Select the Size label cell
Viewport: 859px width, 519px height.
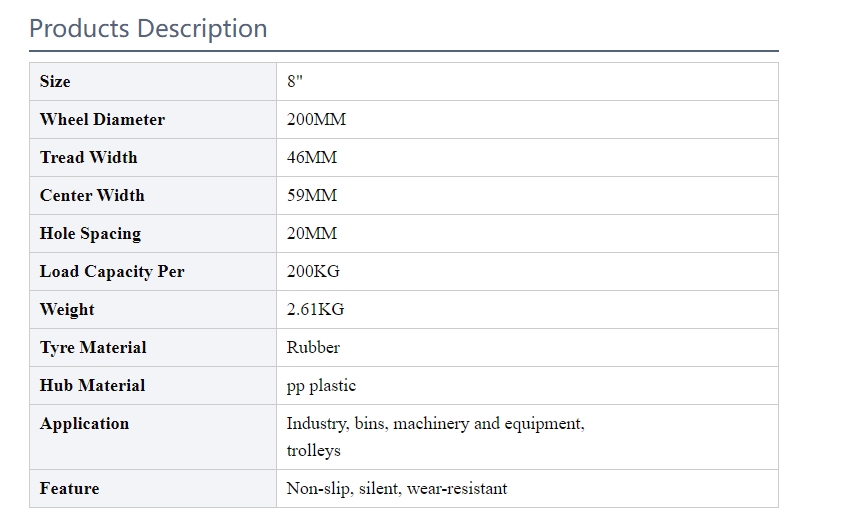(56, 82)
